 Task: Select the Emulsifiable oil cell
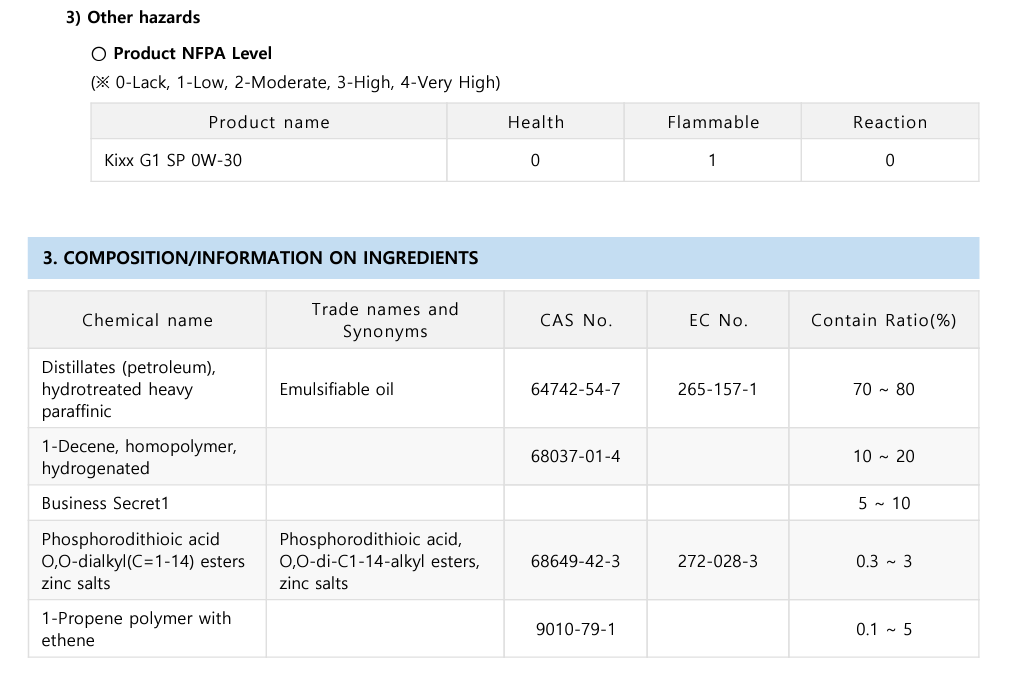coord(385,388)
